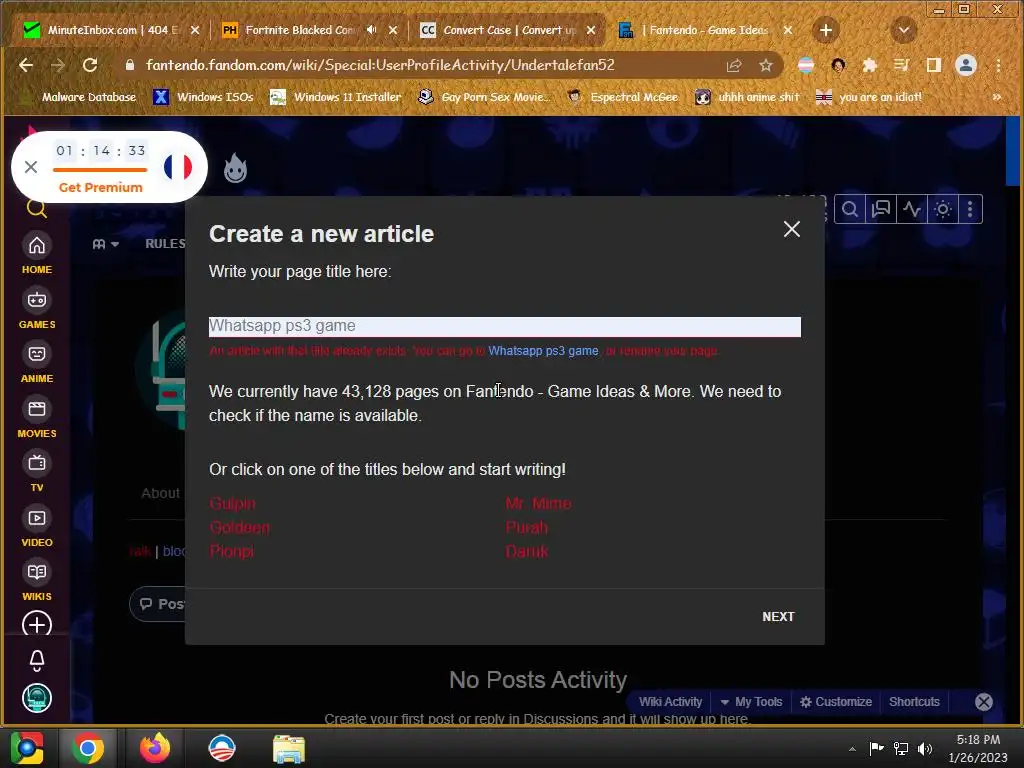The image size is (1024, 768).
Task: Choose the Pionpi suggested title
Action: pos(231,551)
